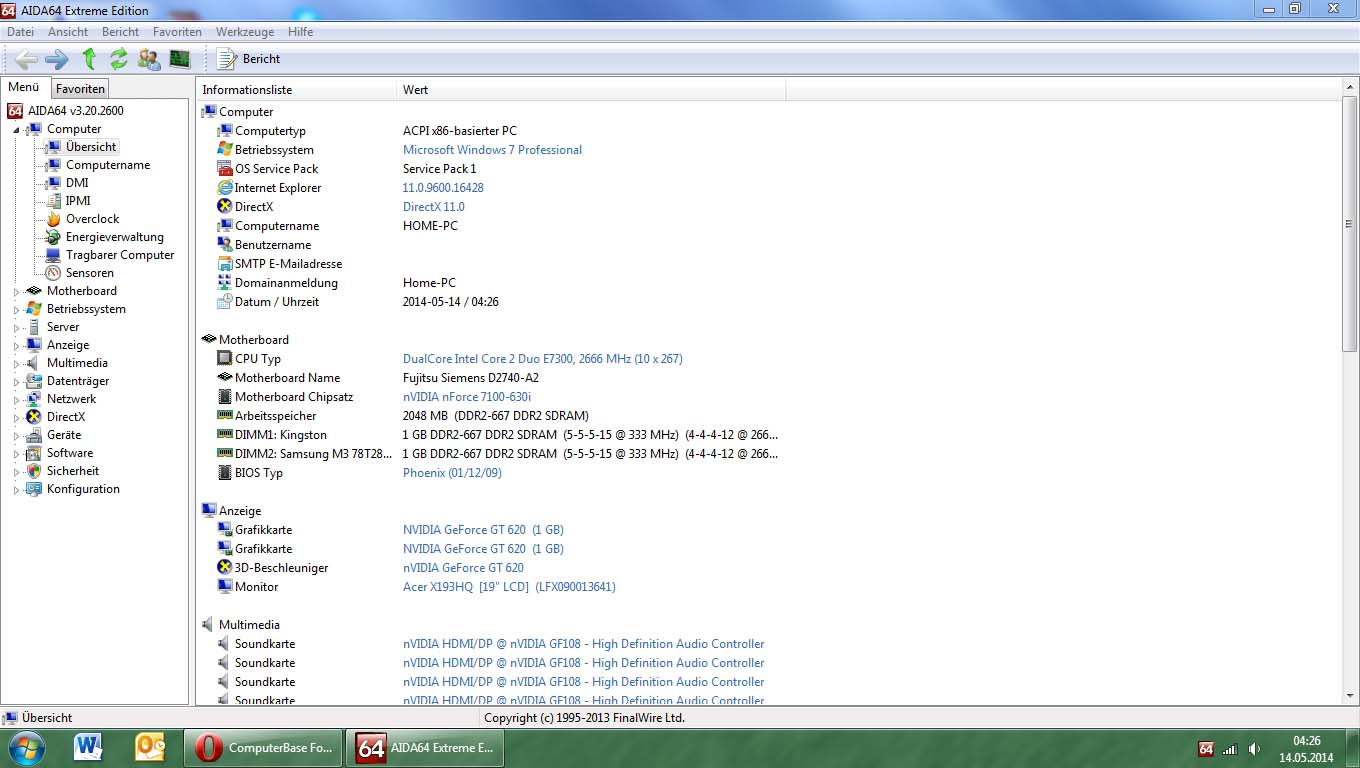Click the vertical scrollbar thumb
The image size is (1360, 768).
pos(1350,224)
